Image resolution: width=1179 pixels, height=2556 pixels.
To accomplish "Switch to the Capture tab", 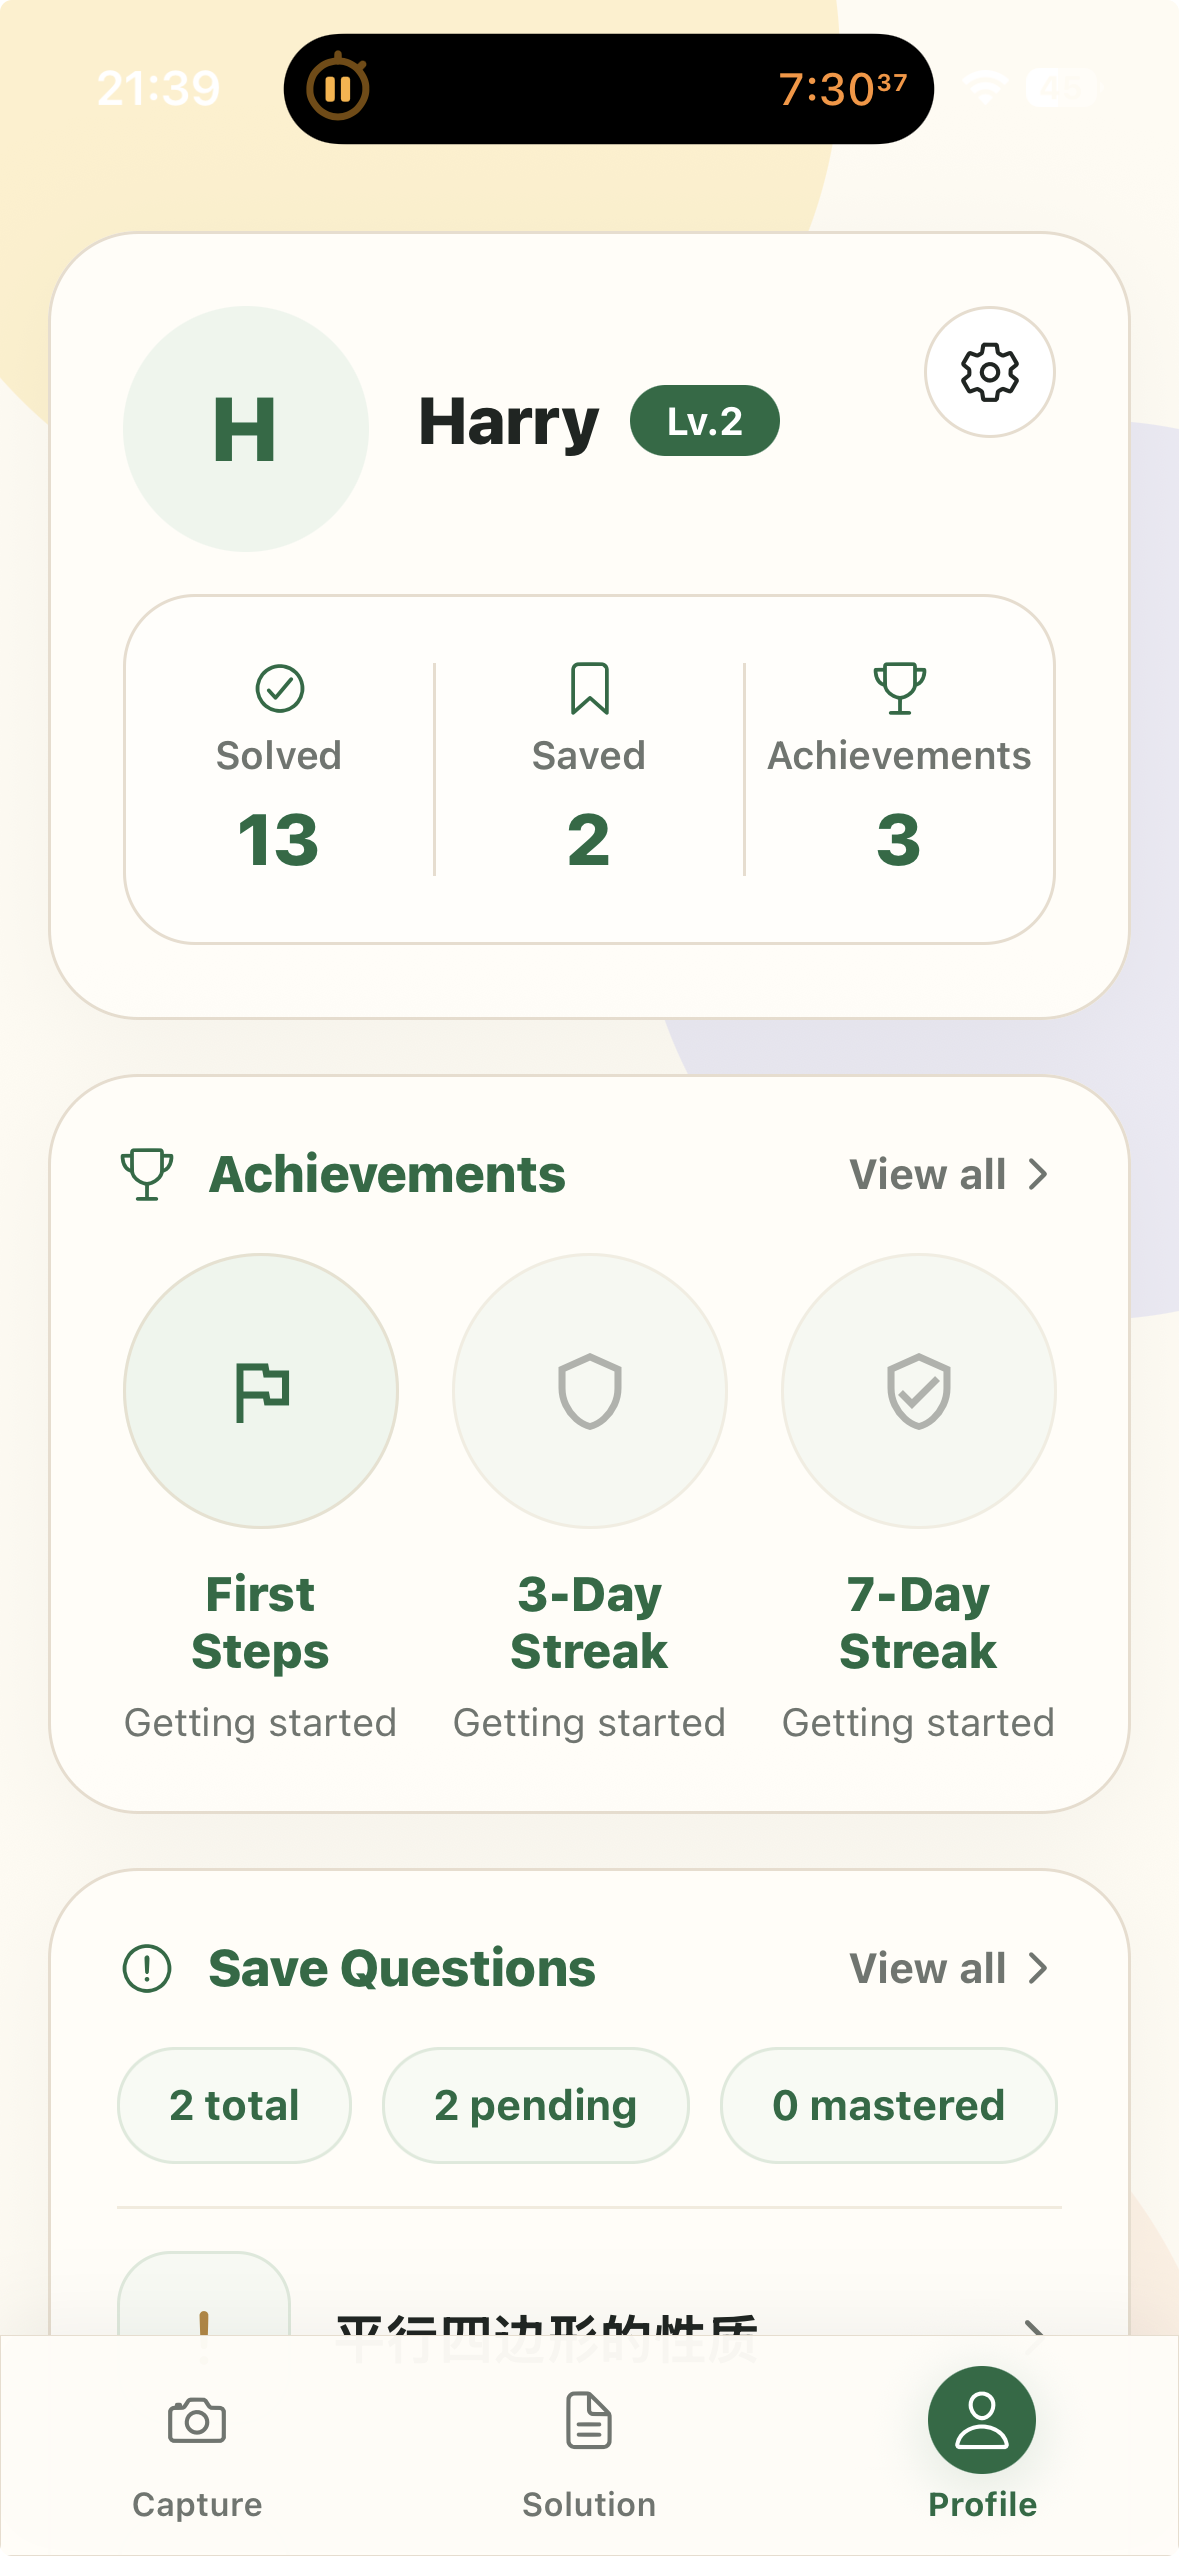I will click(x=197, y=2454).
